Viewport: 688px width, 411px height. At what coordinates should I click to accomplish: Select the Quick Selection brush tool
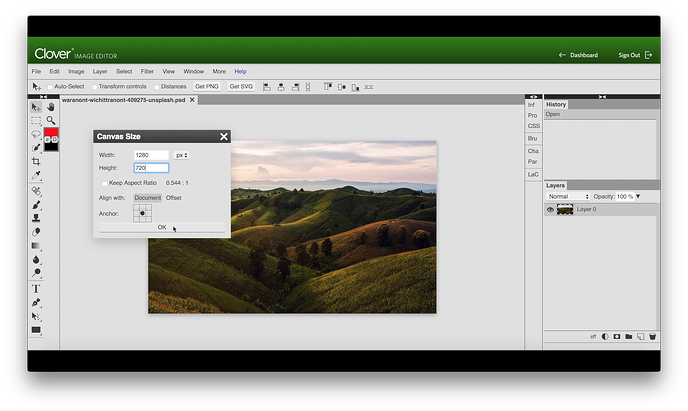coord(36,148)
